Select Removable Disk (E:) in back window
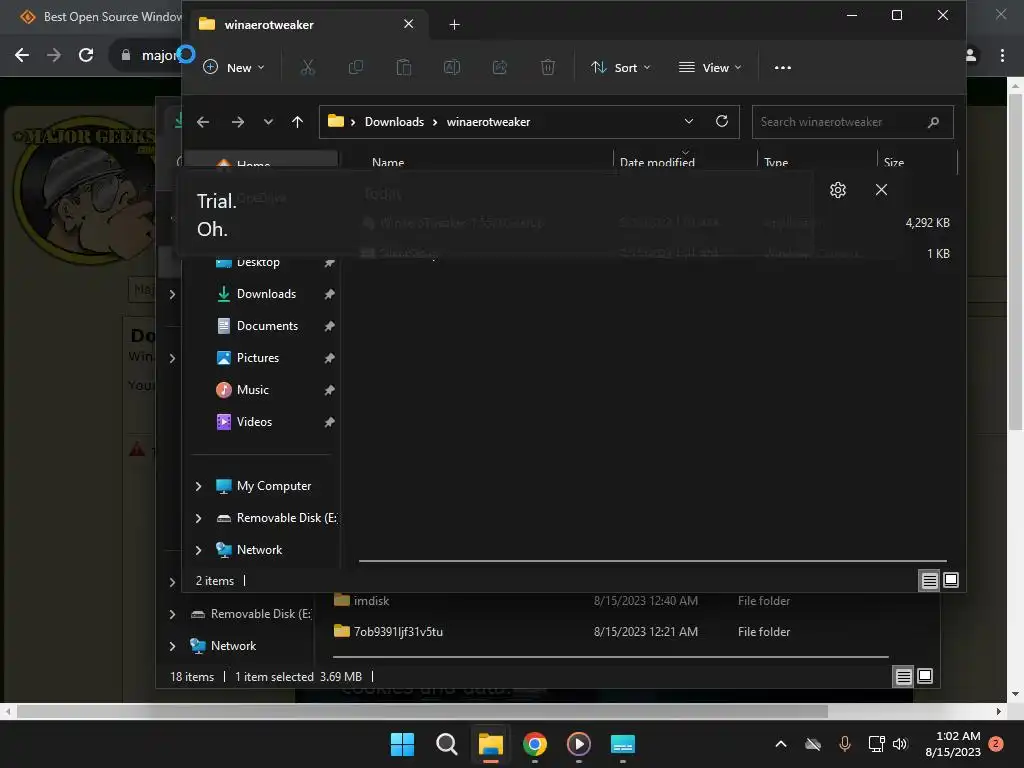Image resolution: width=1024 pixels, height=768 pixels. [x=260, y=614]
